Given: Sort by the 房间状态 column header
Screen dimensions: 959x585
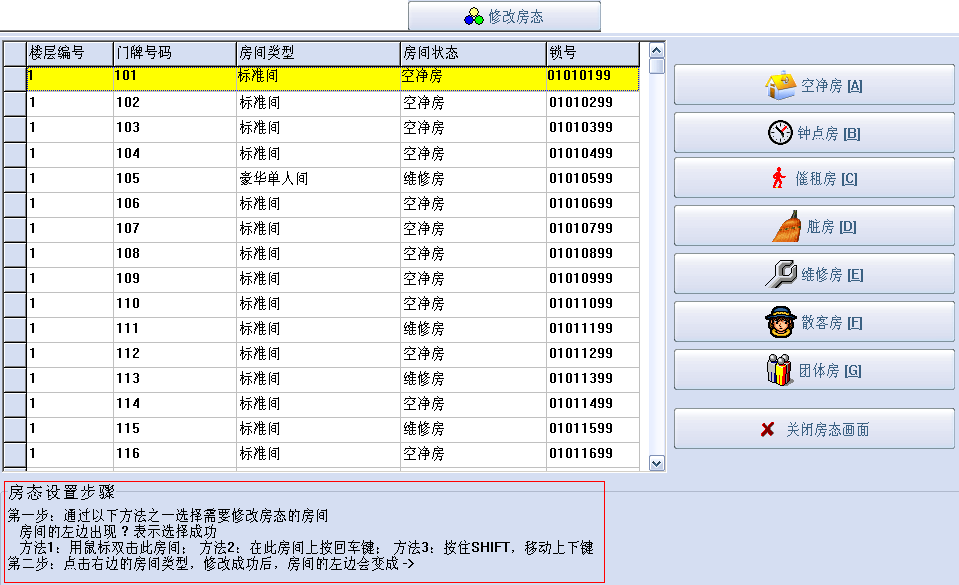Looking at the screenshot, I should click(x=472, y=53).
